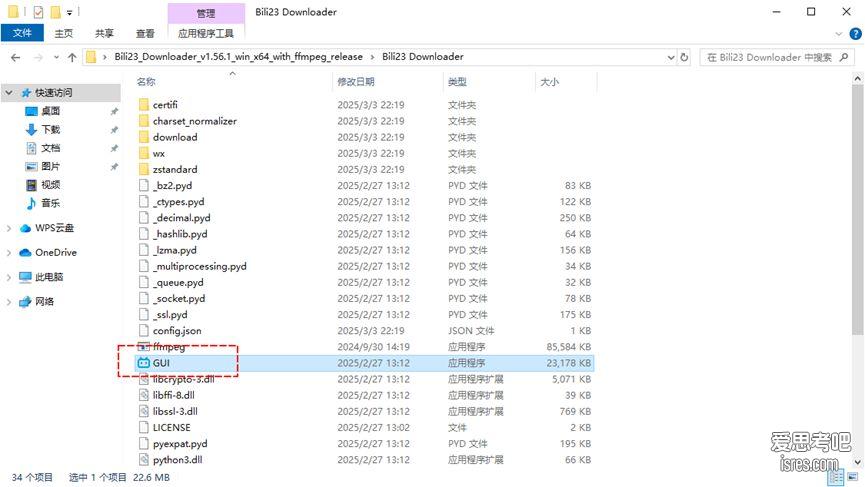865x487 pixels.
Task: Open Documents in quick access
Action: click(50, 148)
